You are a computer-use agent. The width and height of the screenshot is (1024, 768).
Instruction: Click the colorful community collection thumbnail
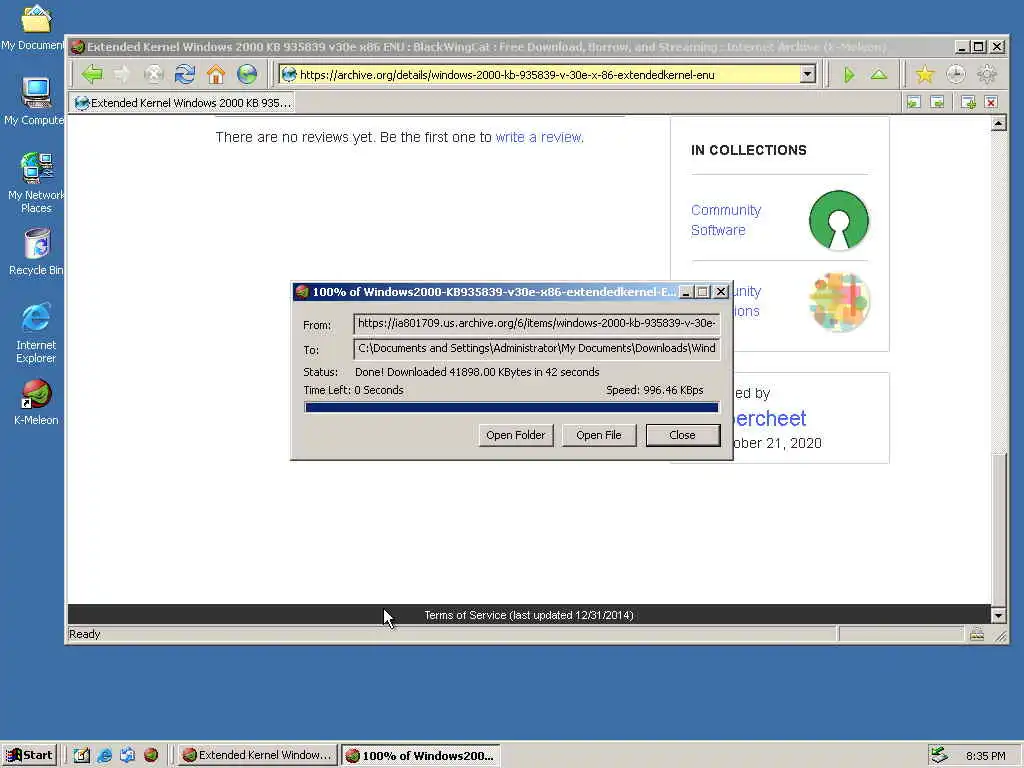839,302
